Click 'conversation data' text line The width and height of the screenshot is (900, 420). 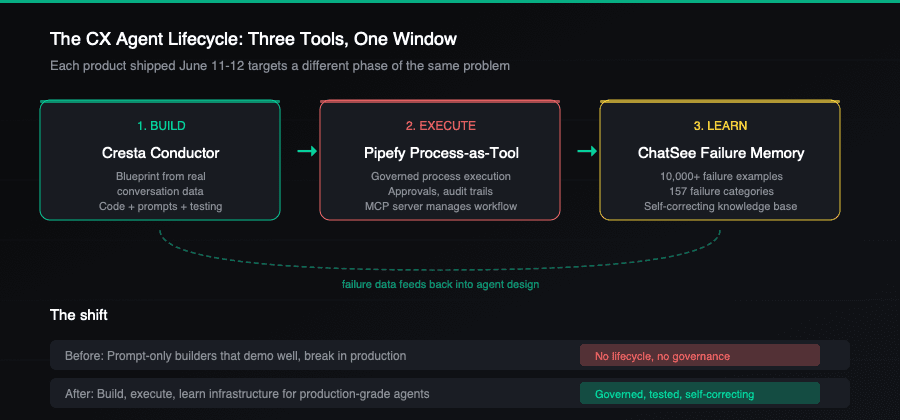[x=160, y=192]
